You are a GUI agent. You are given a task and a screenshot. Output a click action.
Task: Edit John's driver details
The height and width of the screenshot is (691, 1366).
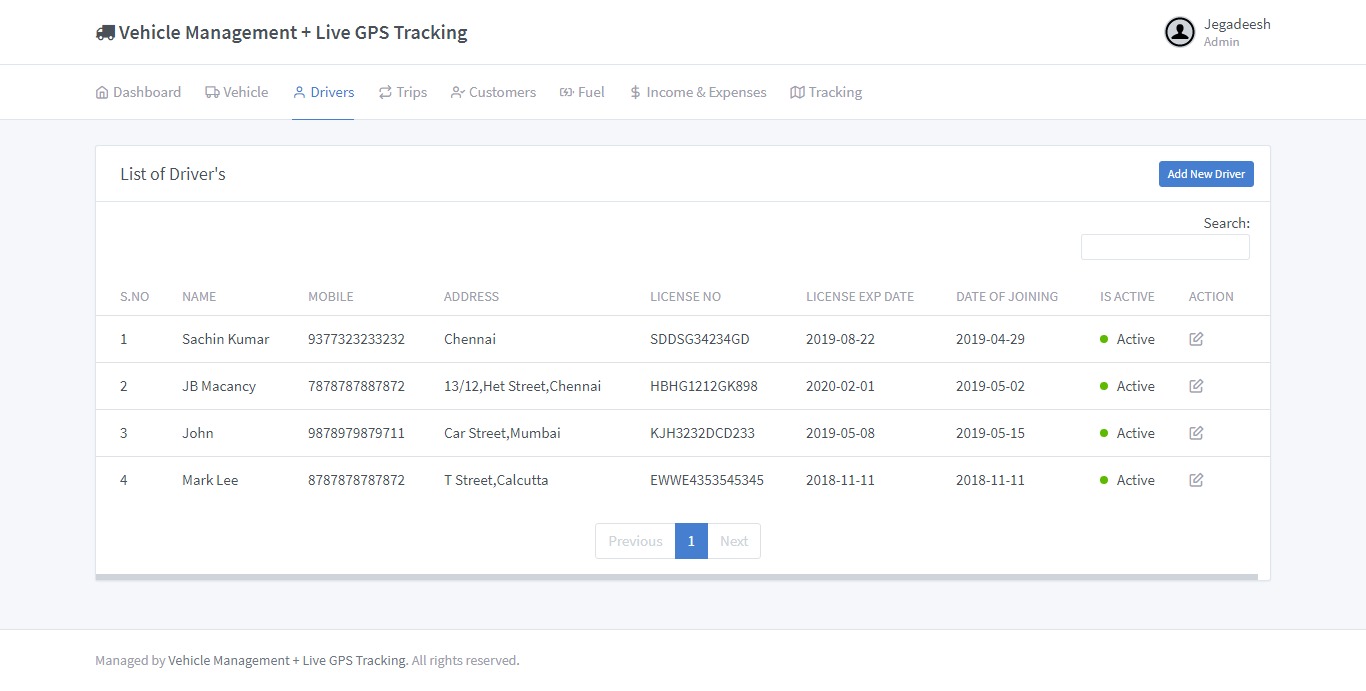tap(1196, 433)
